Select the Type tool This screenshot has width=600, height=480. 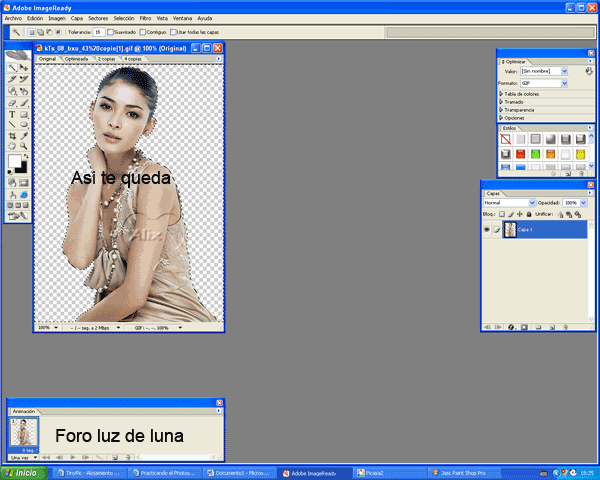pyautogui.click(x=12, y=114)
